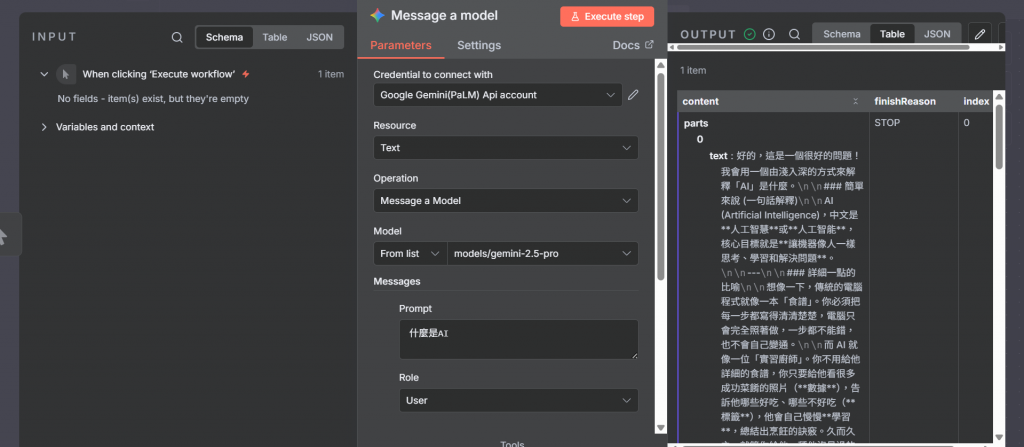Open the Resource dropdown showing Text
The height and width of the screenshot is (447, 1024).
tap(505, 148)
